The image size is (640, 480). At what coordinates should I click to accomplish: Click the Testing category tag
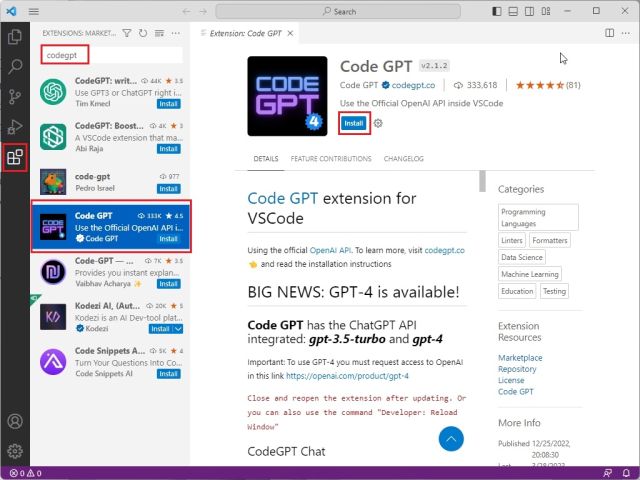pos(554,291)
